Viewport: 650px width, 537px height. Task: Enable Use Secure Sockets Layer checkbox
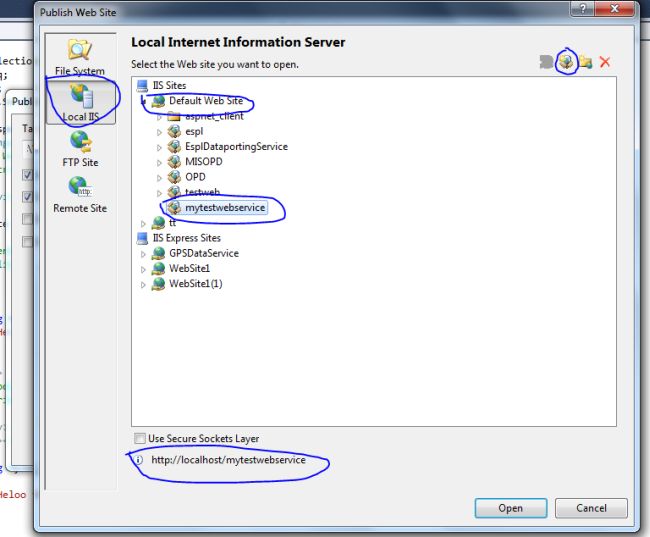(140, 438)
